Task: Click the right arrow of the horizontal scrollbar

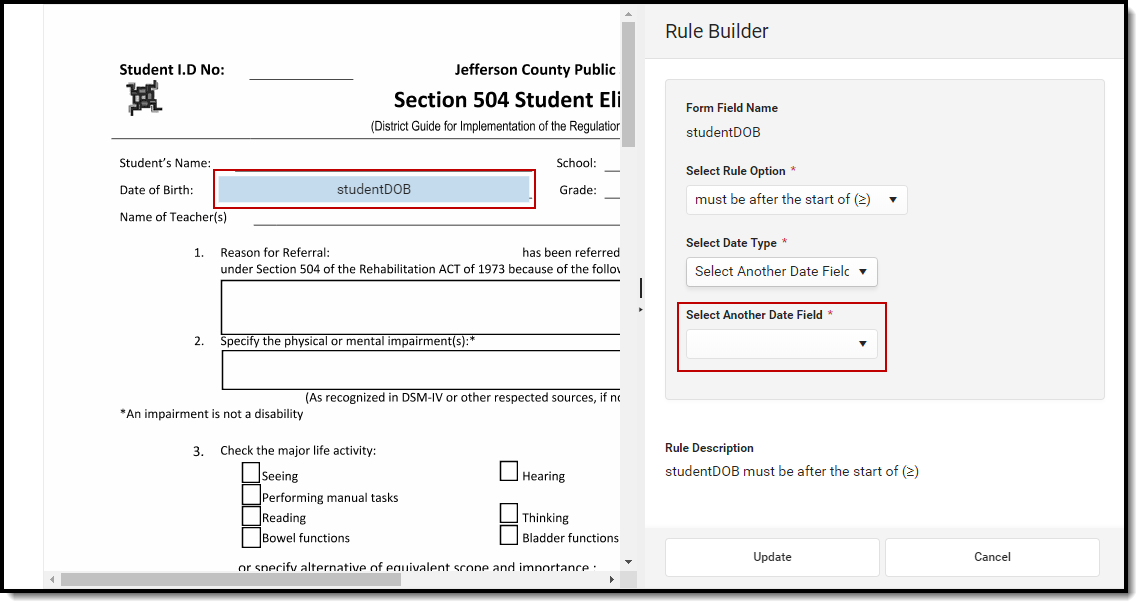Action: [612, 579]
